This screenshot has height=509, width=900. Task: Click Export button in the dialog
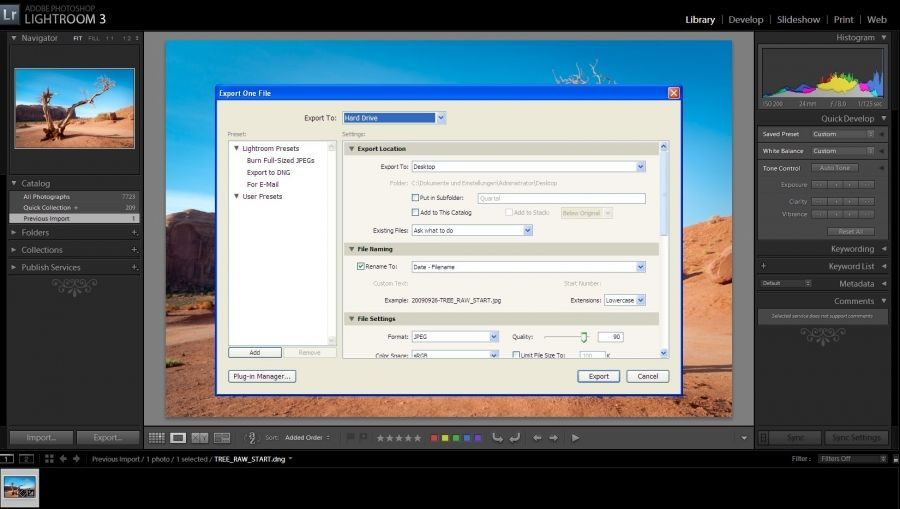click(x=598, y=376)
